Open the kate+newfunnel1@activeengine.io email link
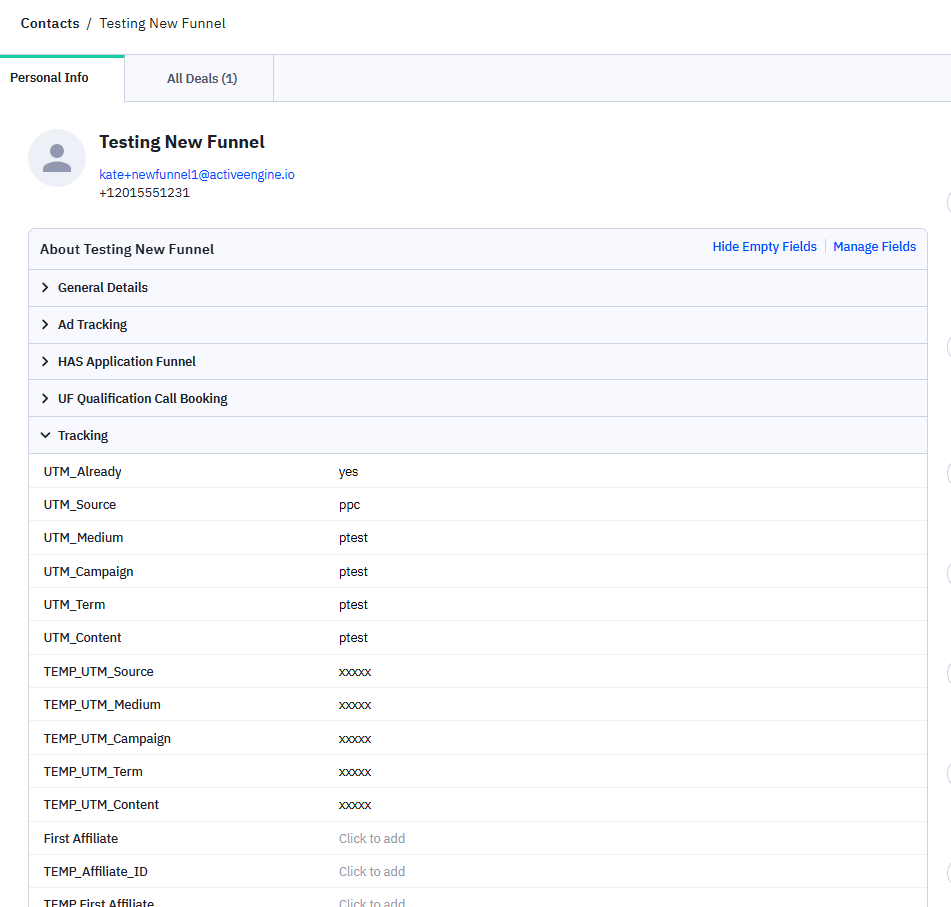 click(196, 174)
